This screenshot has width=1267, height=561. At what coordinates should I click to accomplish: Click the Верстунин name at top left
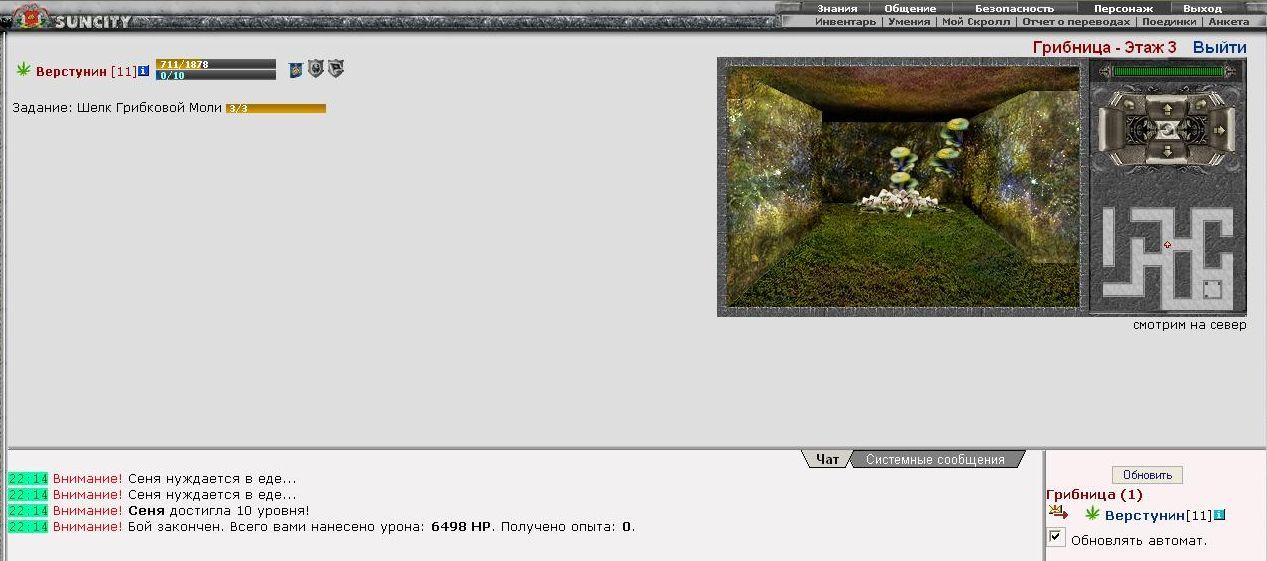point(71,71)
